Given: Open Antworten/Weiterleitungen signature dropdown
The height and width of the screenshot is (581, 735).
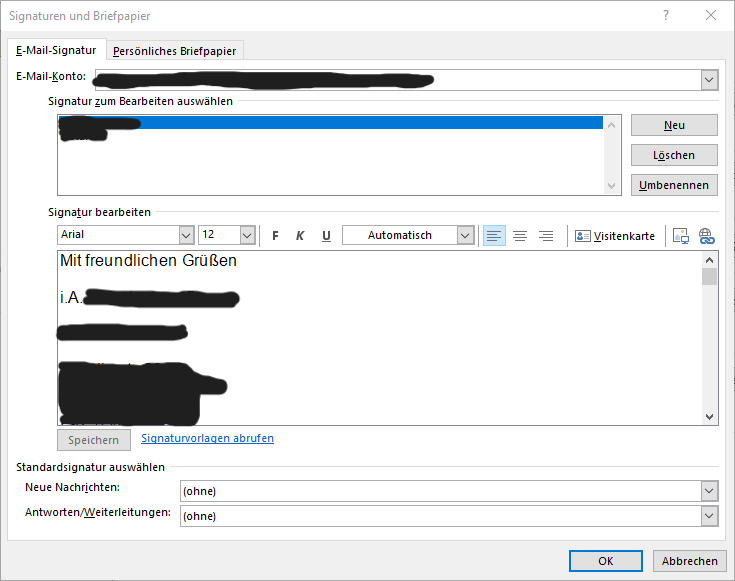Looking at the screenshot, I should pyautogui.click(x=709, y=516).
